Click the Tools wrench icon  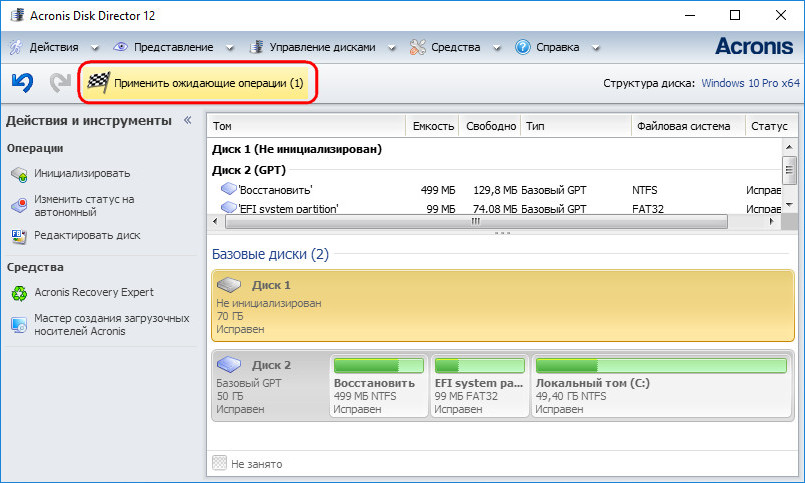[x=417, y=47]
